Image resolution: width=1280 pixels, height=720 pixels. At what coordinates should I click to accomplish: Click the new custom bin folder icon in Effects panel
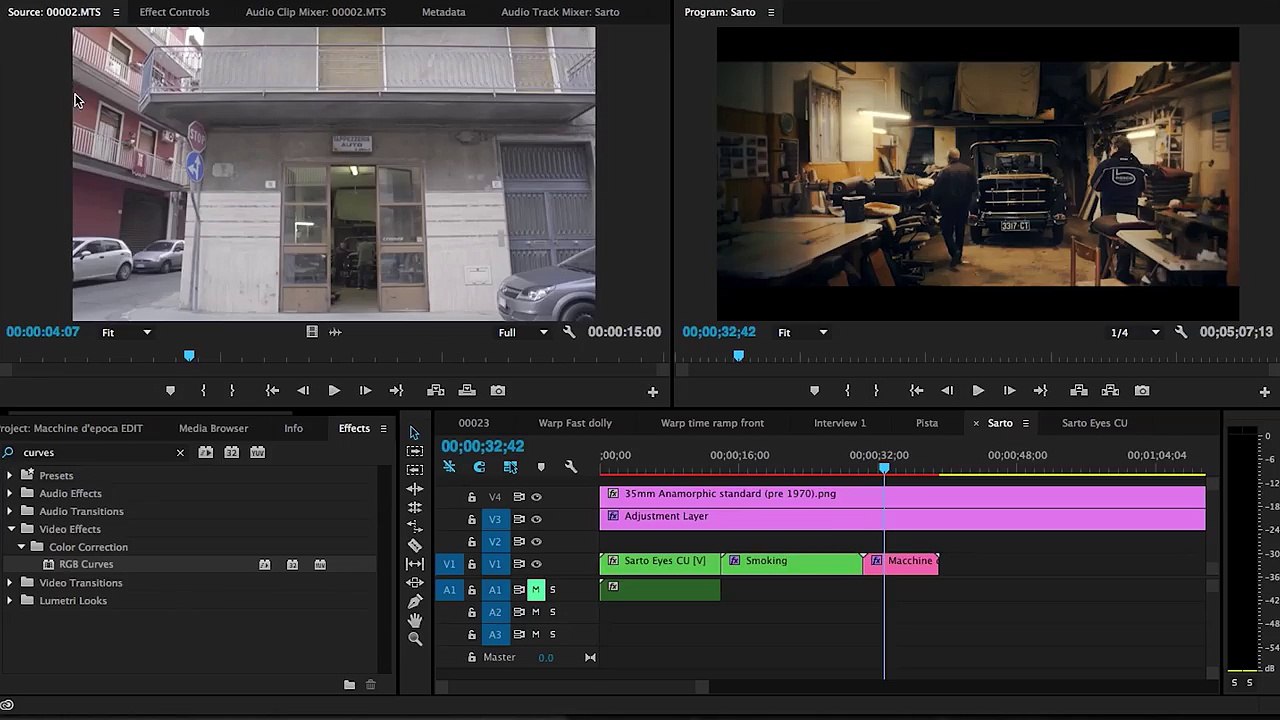tap(349, 685)
